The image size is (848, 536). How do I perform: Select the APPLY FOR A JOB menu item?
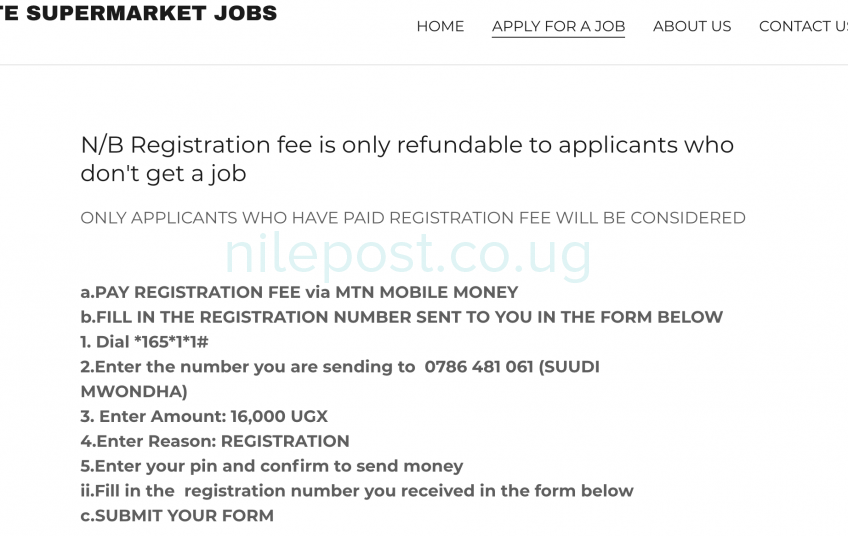[558, 26]
